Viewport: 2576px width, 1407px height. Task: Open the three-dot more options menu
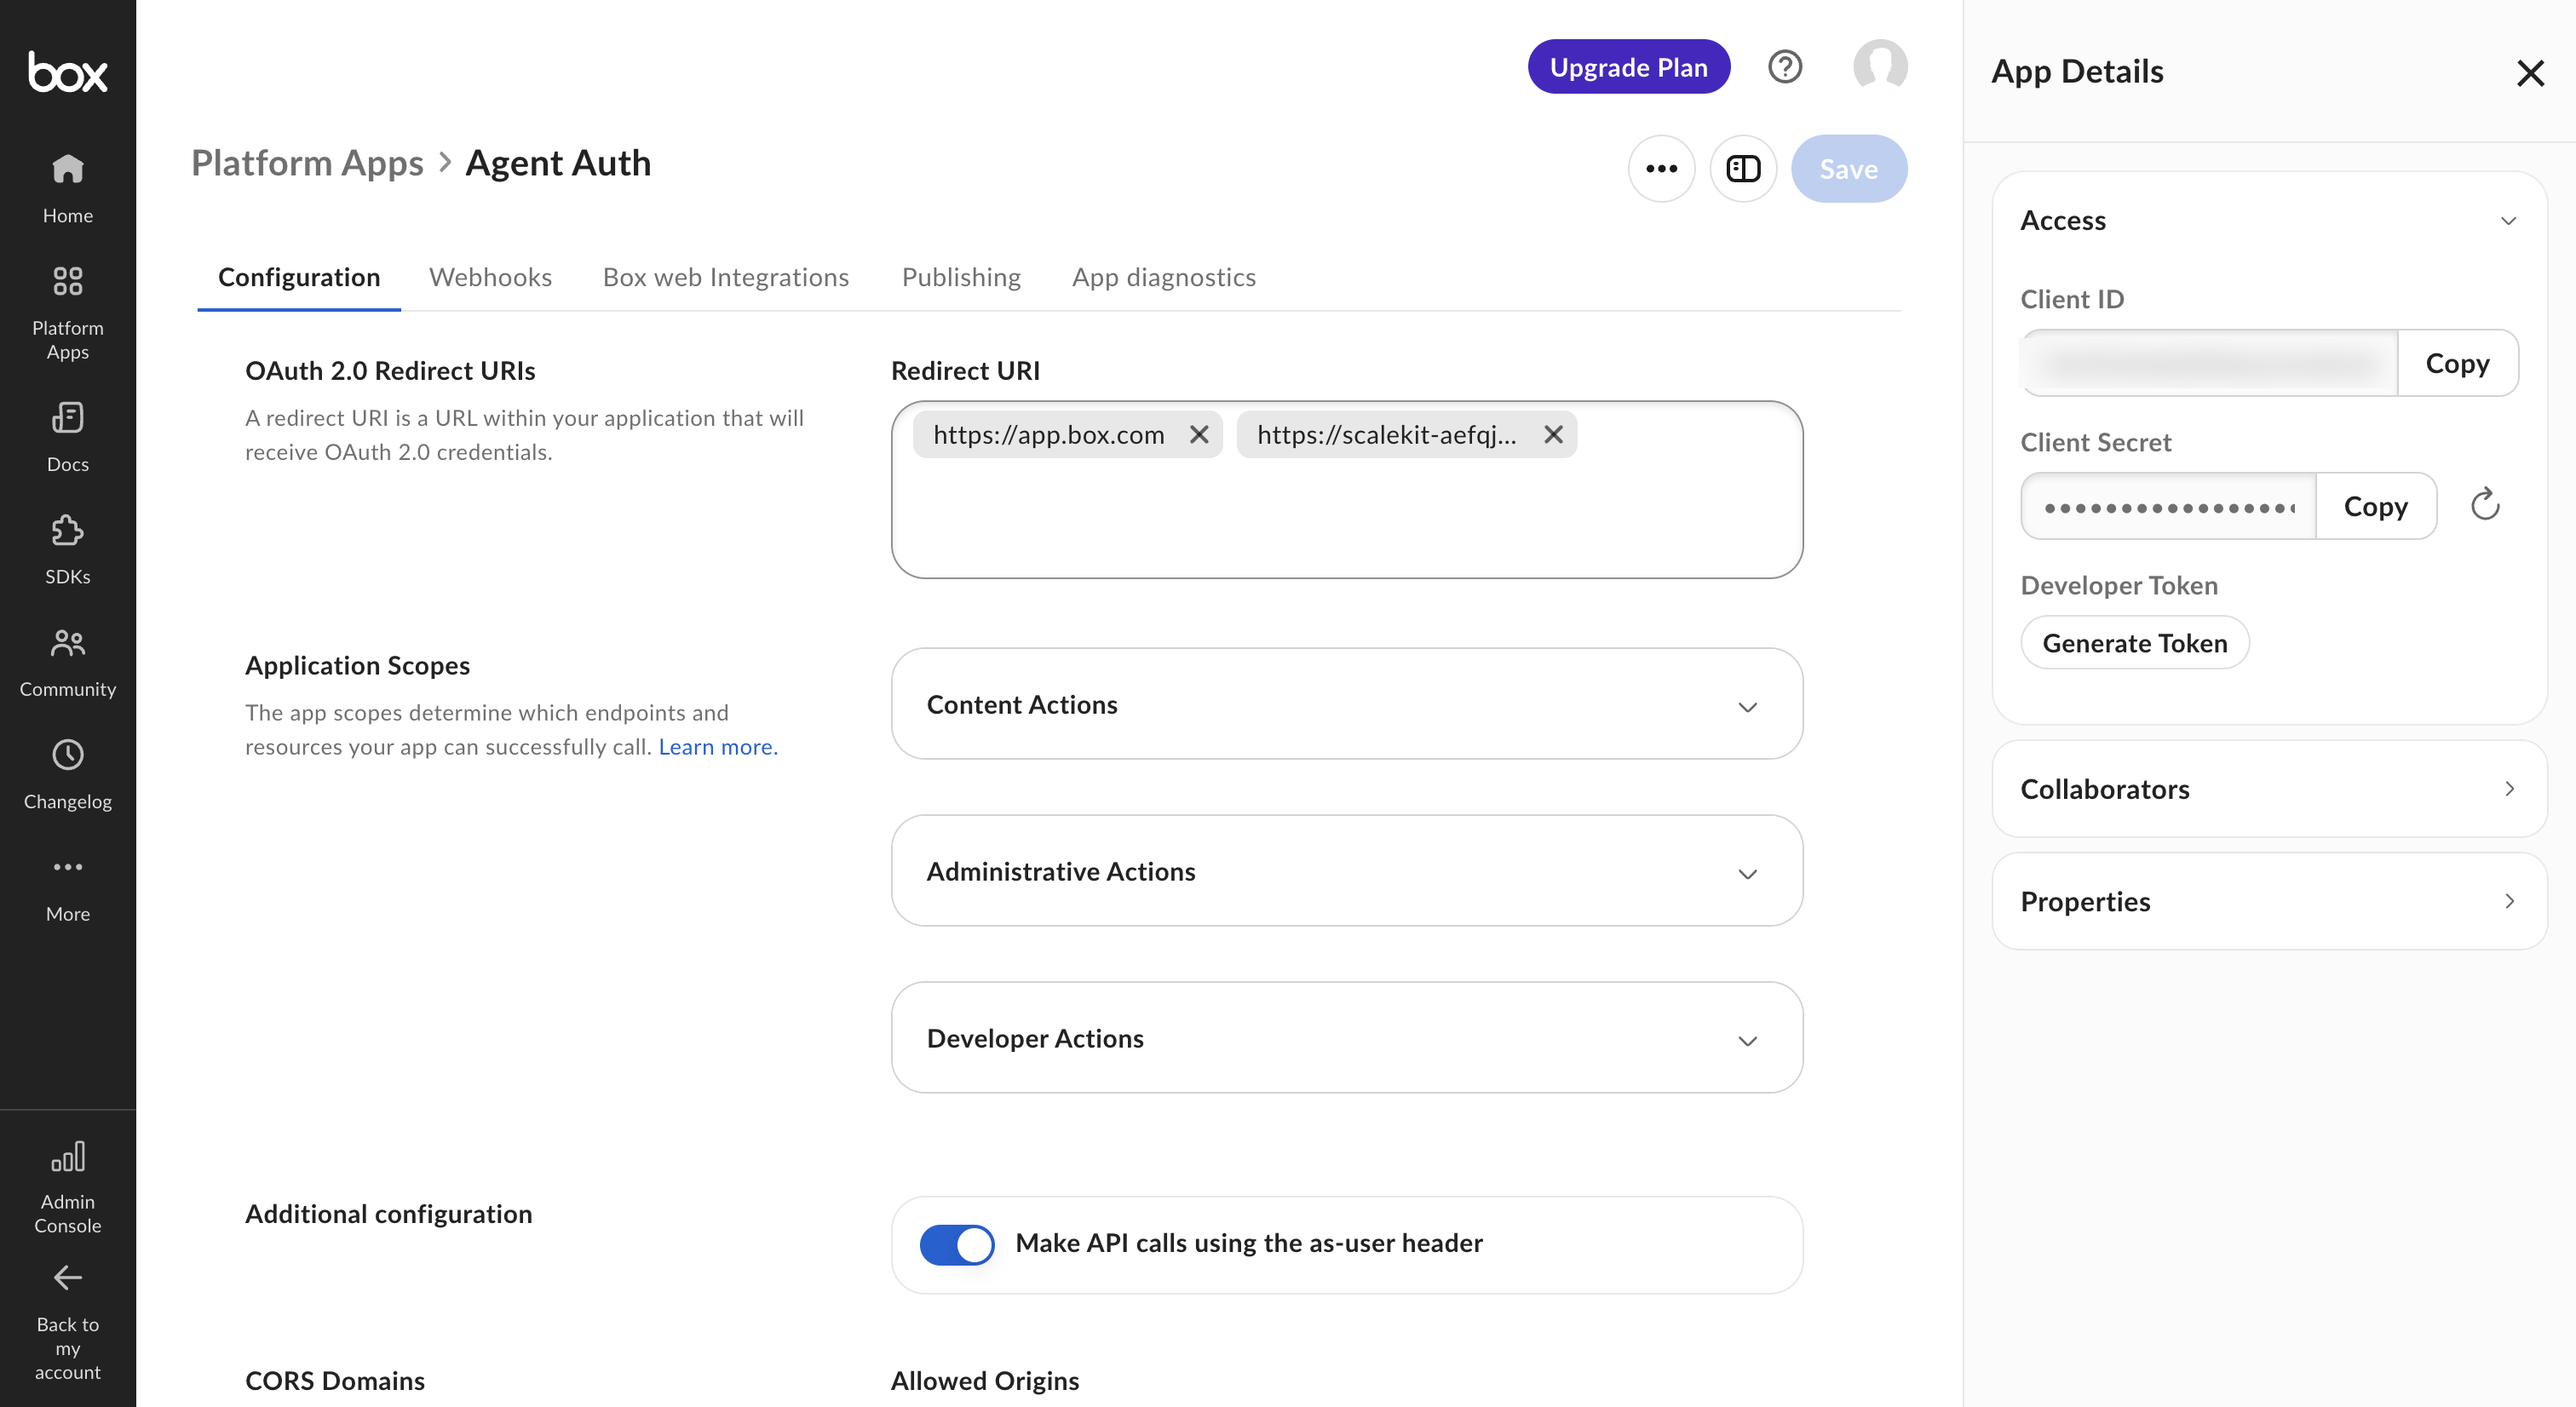pyautogui.click(x=1661, y=168)
